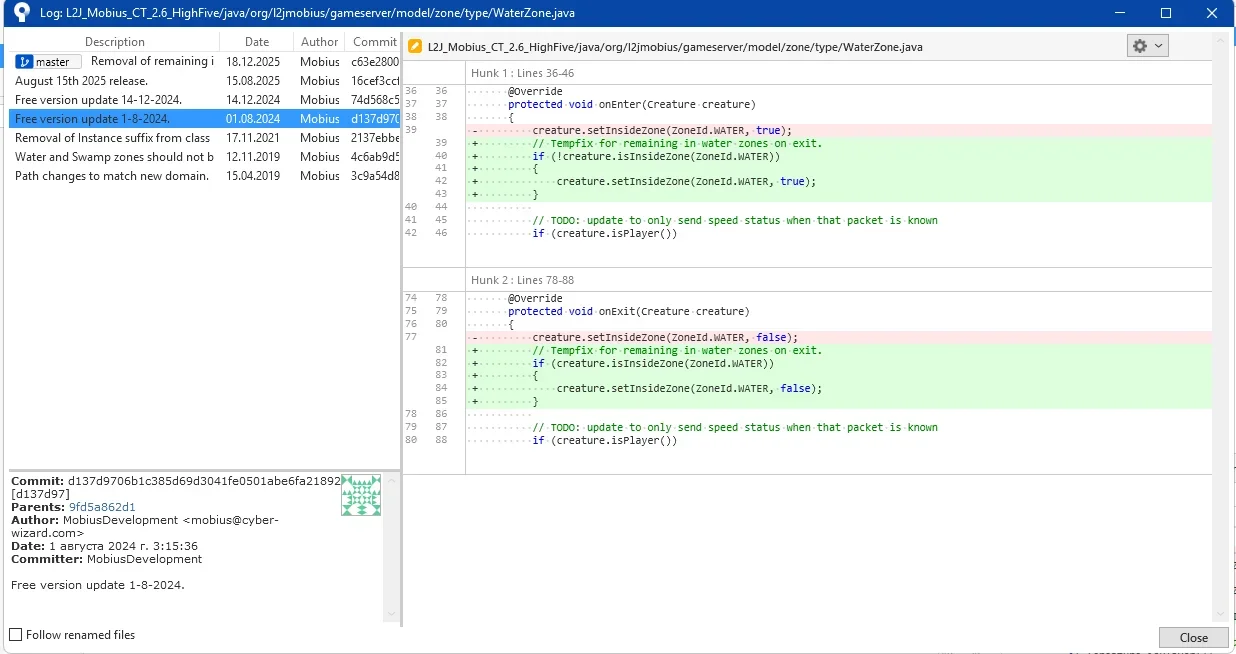
Task: Click the date cell 18.12.2025
Action: coord(253,62)
